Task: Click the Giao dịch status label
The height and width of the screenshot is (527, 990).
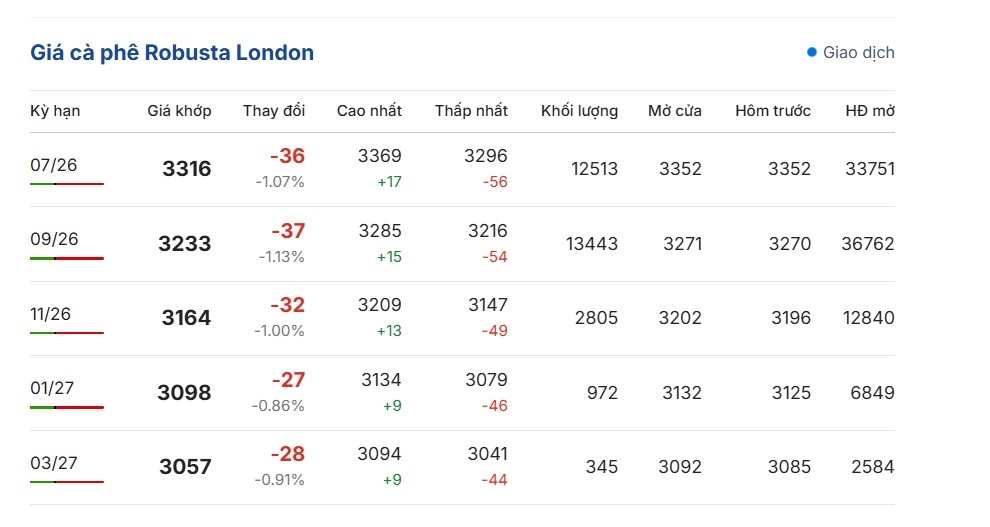Action: pyautogui.click(x=859, y=52)
